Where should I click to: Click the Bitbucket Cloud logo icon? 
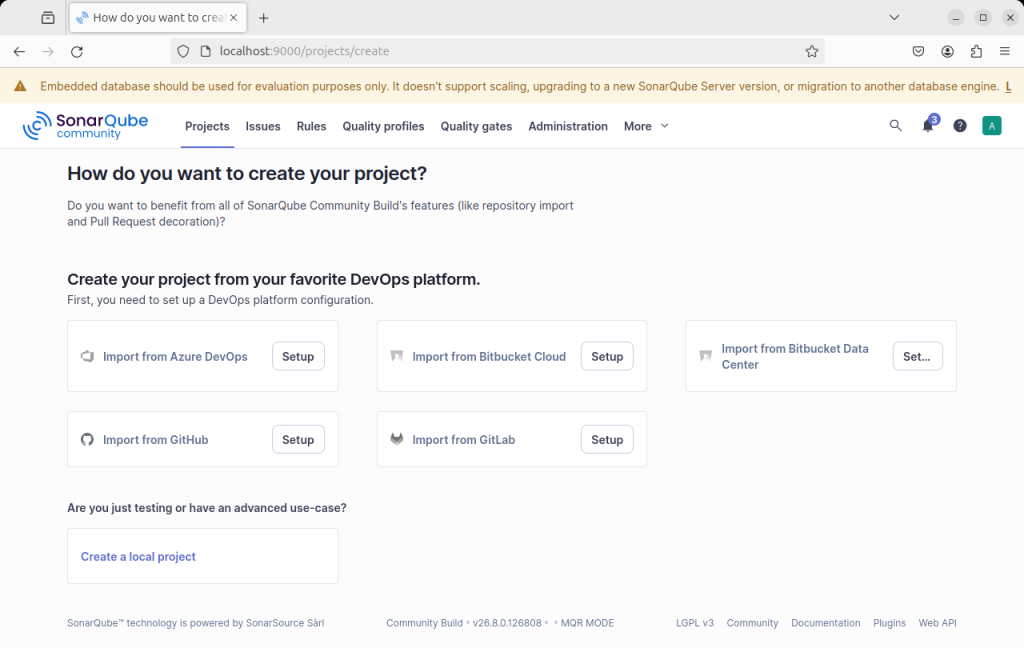pyautogui.click(x=396, y=356)
